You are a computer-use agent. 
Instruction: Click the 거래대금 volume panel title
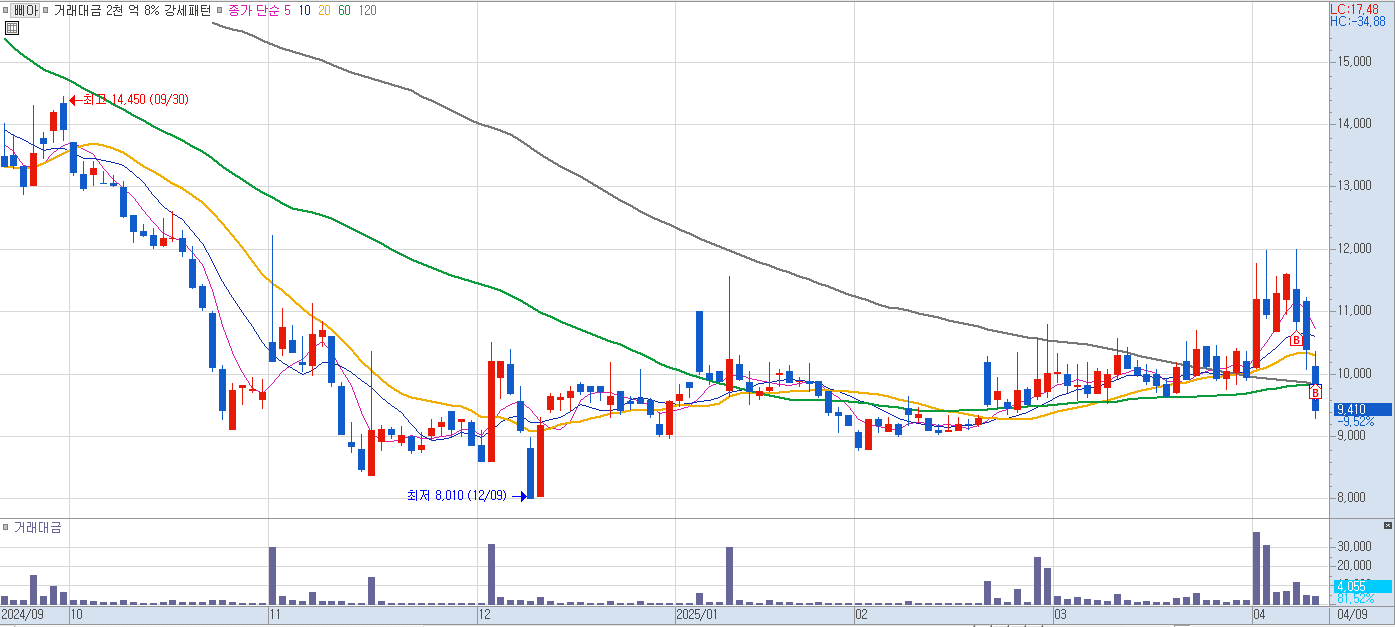click(x=37, y=527)
